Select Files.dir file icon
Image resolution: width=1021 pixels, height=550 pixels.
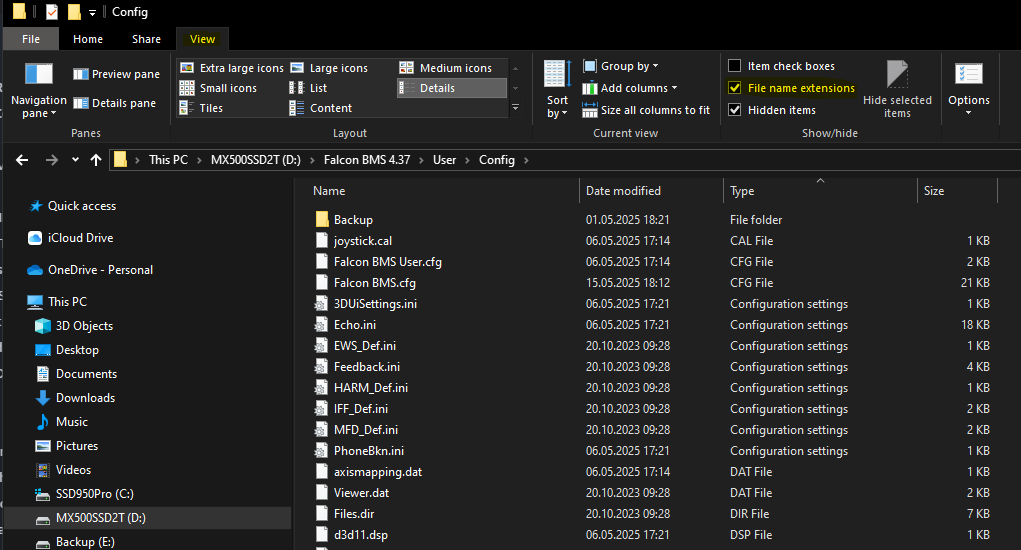point(322,514)
